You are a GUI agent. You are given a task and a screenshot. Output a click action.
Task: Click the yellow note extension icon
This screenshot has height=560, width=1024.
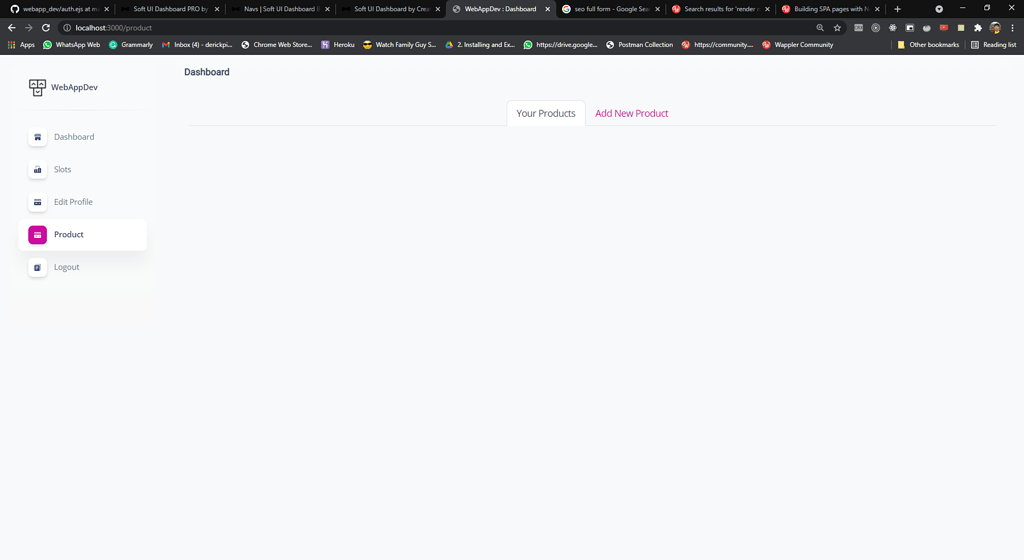pos(961,28)
